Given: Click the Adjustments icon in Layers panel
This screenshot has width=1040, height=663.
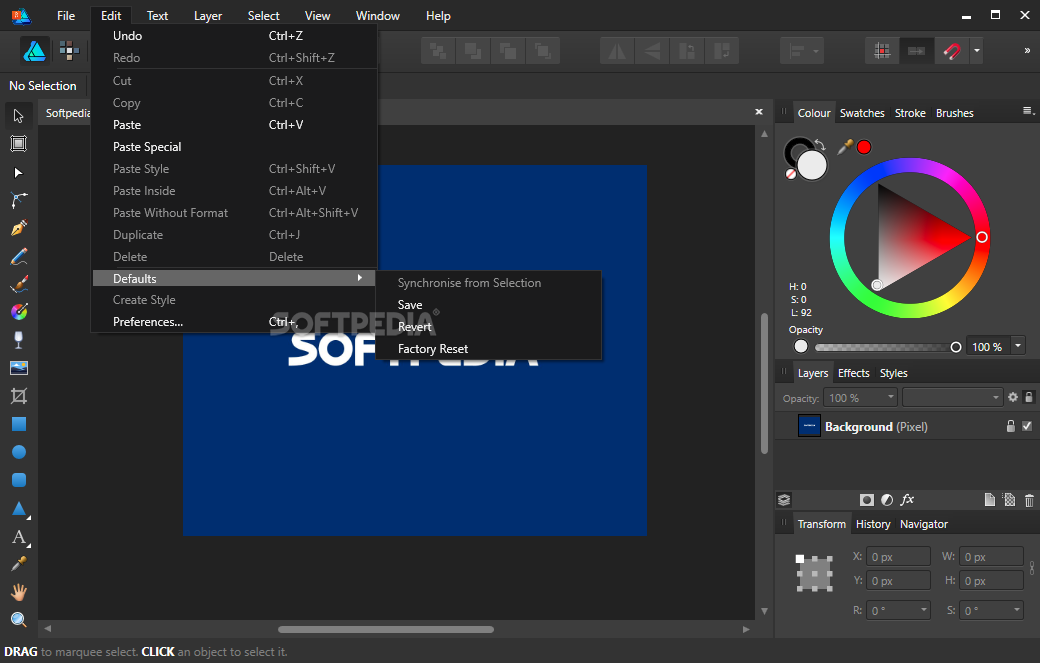Looking at the screenshot, I should tap(887, 500).
